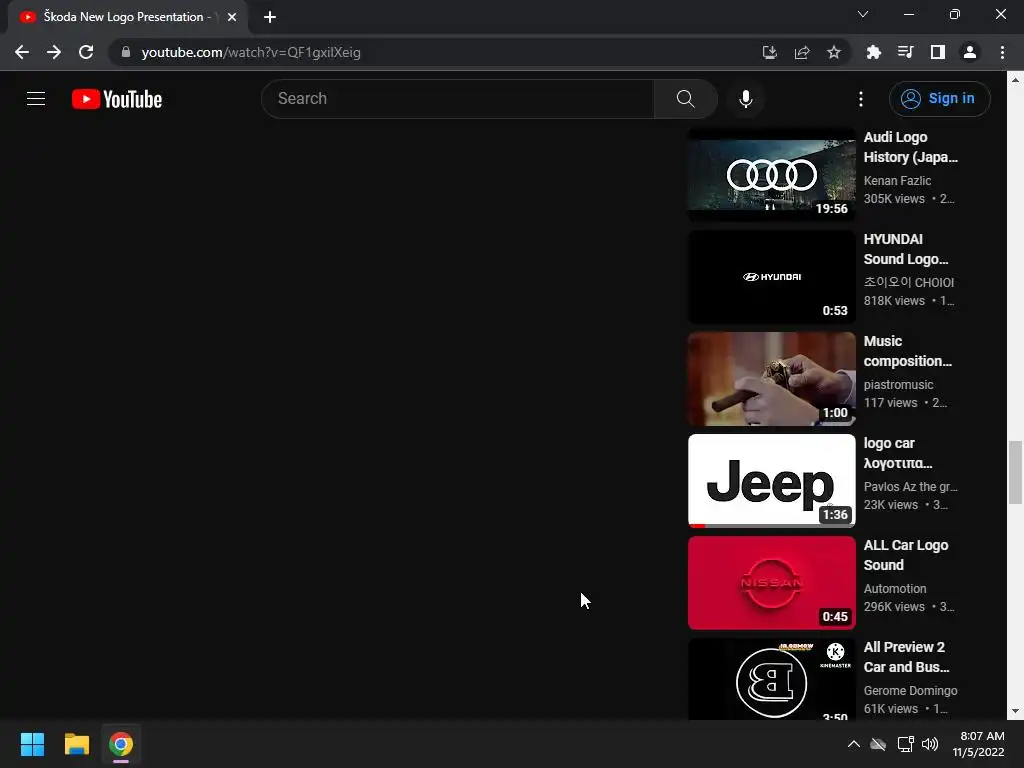Open Windows Start menu

click(32, 744)
